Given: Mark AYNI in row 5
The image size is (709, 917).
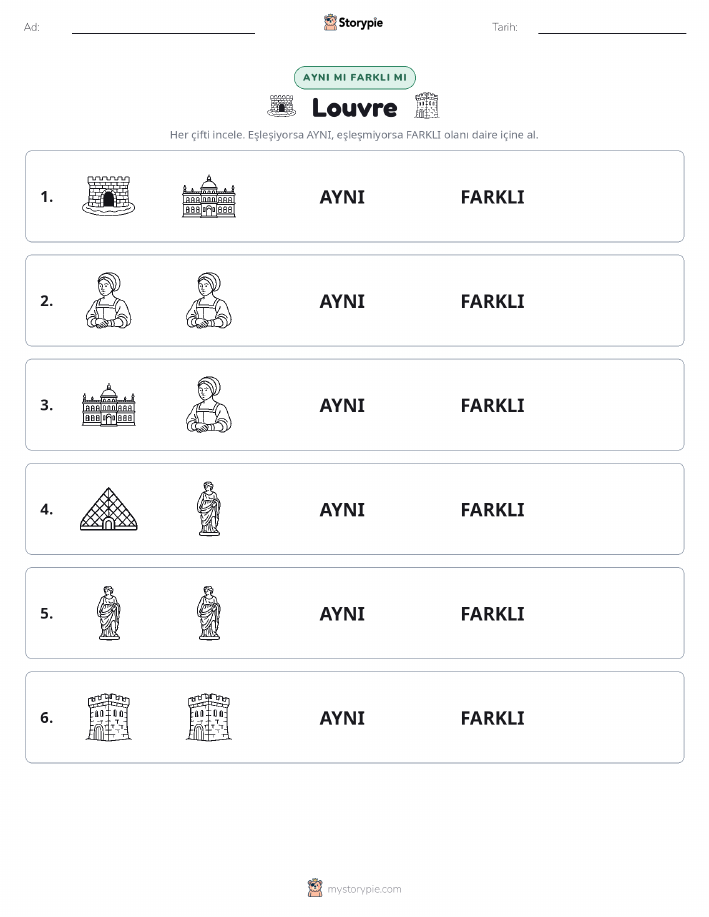Looking at the screenshot, I should pyautogui.click(x=342, y=613).
